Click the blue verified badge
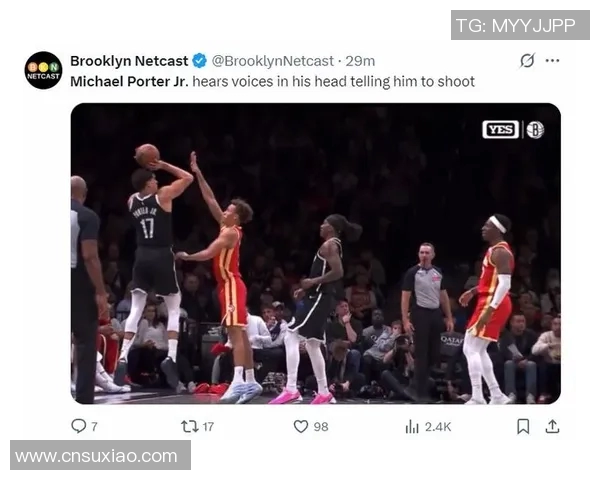 199,61
